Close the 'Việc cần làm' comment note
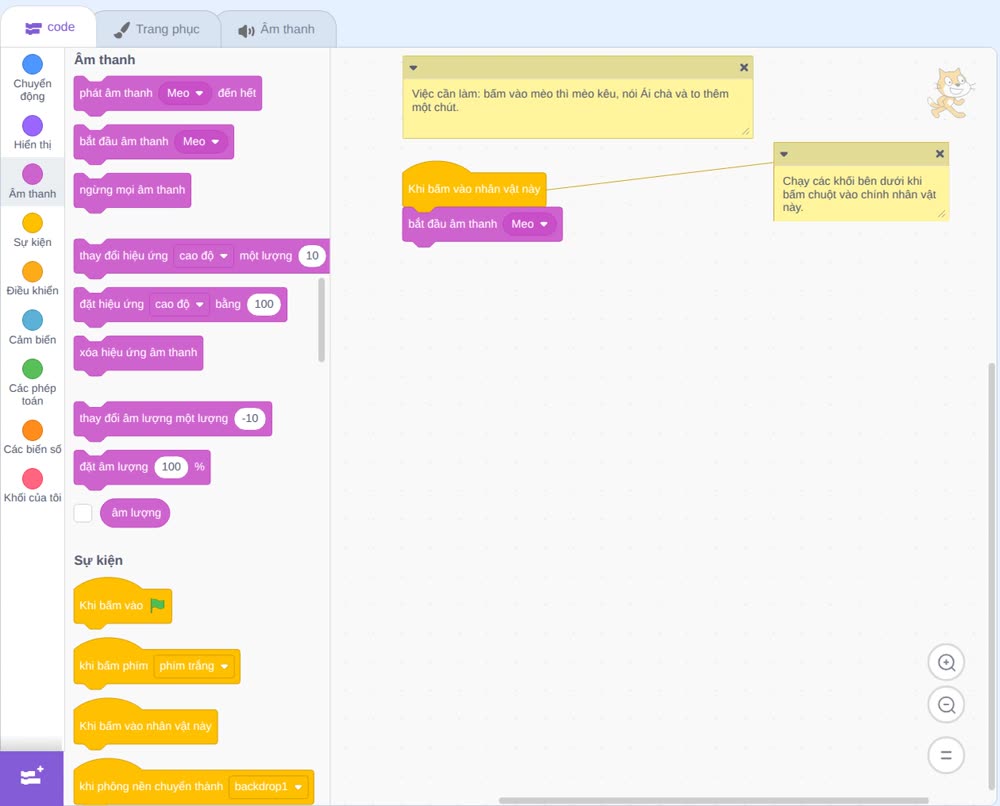The height and width of the screenshot is (806, 1000). pos(744,68)
